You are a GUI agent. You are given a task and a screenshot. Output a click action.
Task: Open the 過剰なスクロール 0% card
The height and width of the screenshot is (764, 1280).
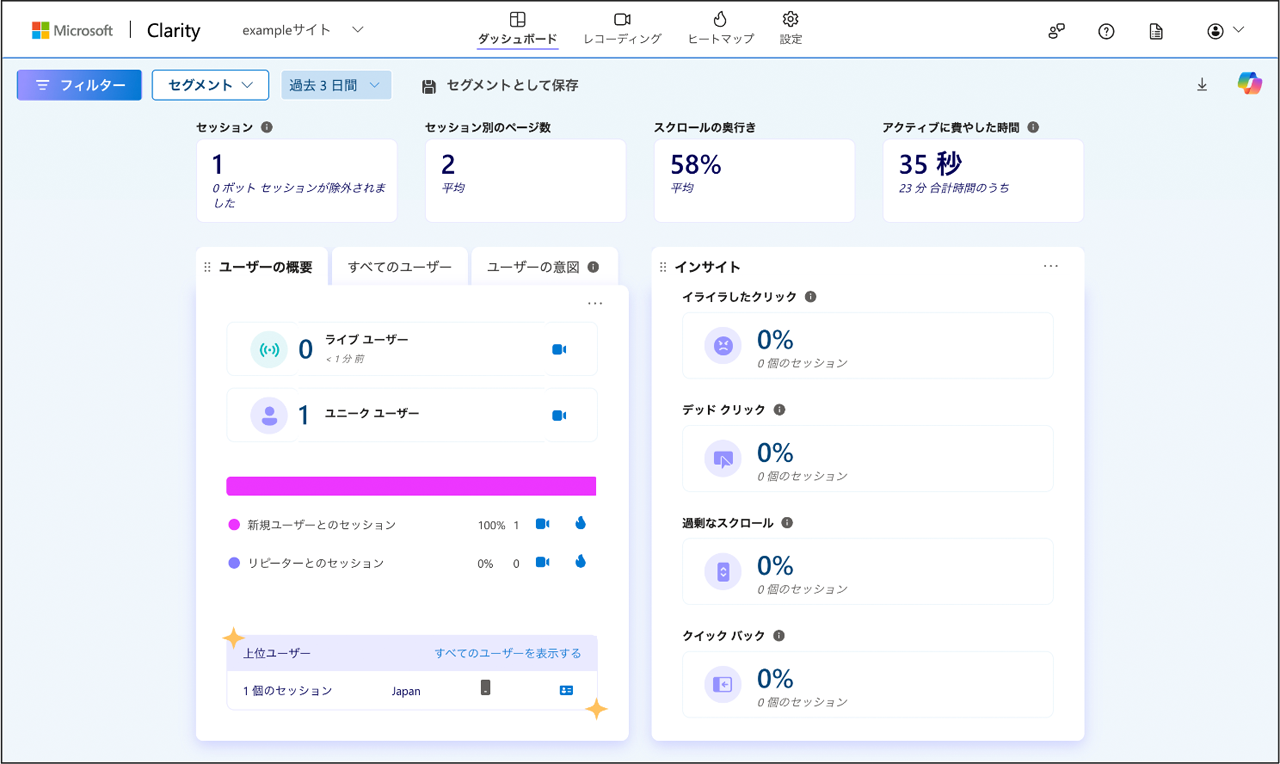point(867,572)
